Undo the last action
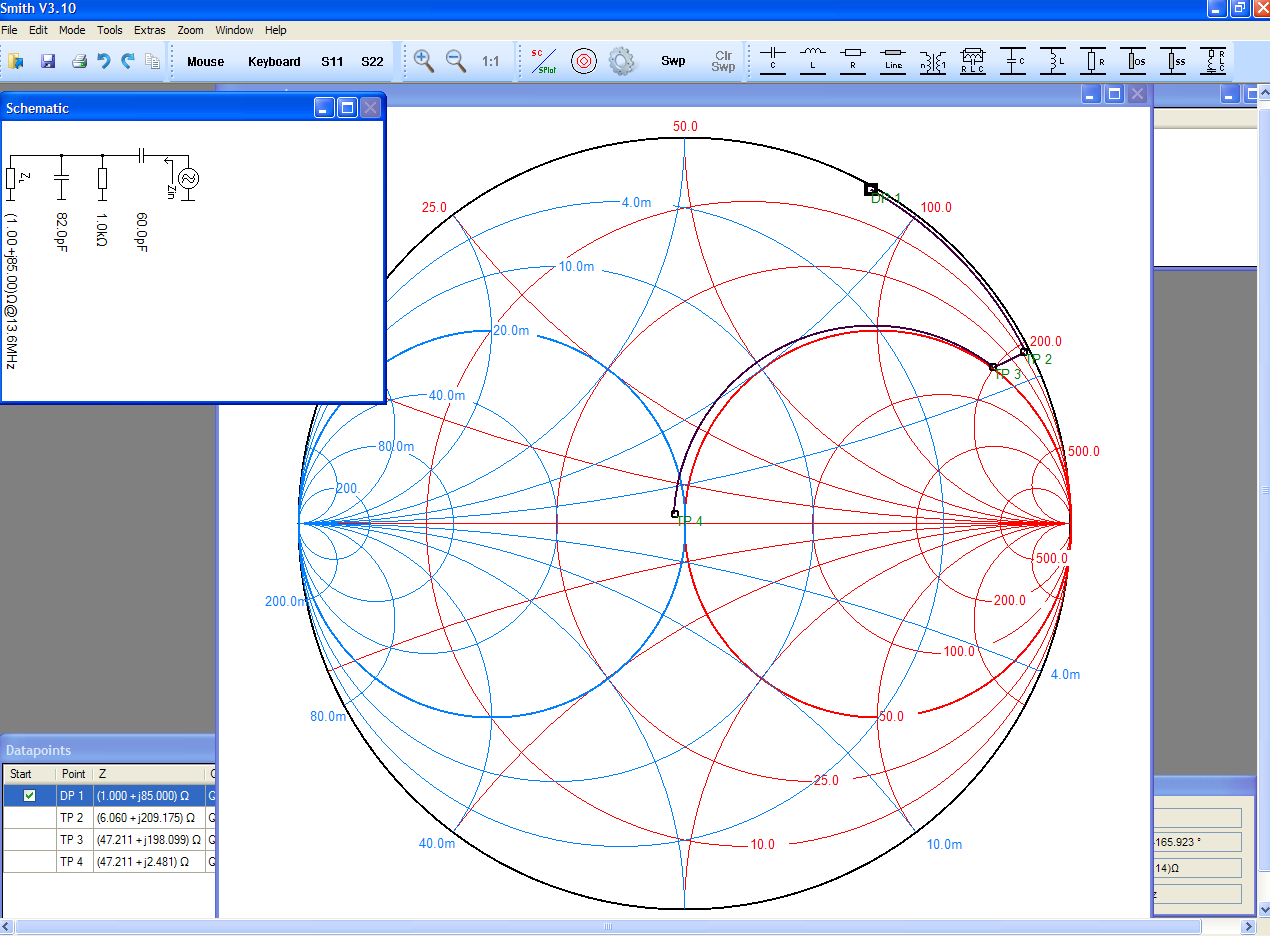 tap(103, 62)
